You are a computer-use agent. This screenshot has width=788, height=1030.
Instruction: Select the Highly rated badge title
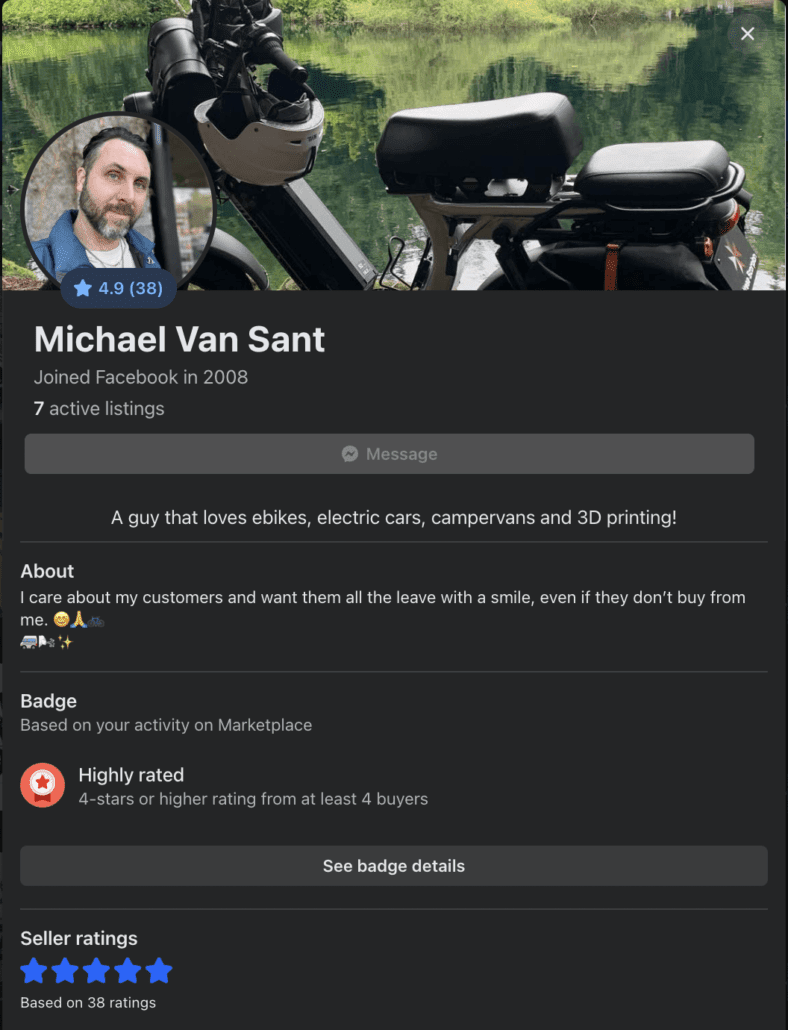131,775
